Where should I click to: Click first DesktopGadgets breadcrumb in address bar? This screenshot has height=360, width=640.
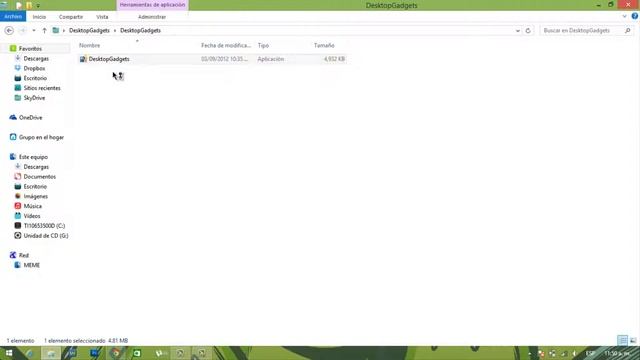(x=89, y=31)
